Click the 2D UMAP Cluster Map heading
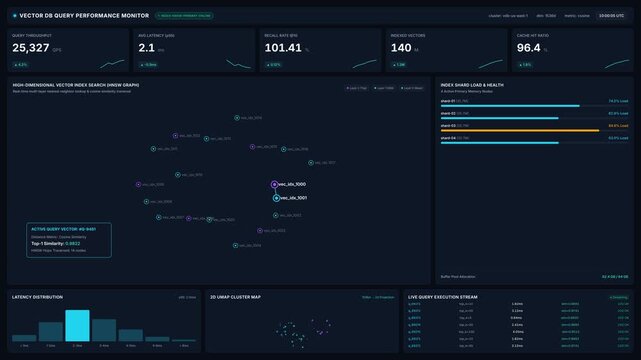 click(235, 297)
